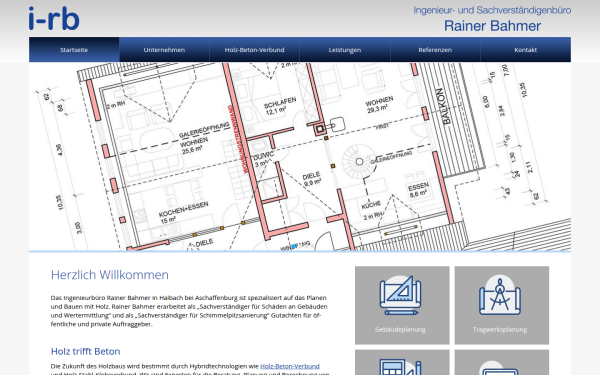Click the Holz trifft Beton heading
Screen dimensions: 600x375
click(x=86, y=351)
